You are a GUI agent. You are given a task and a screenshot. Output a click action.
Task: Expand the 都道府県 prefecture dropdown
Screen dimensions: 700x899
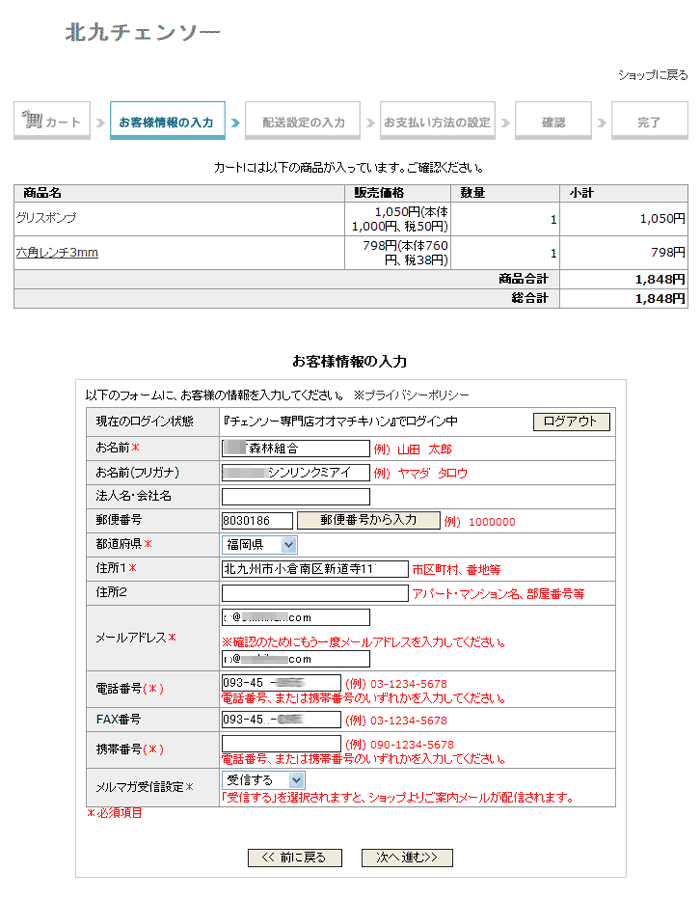[260, 545]
